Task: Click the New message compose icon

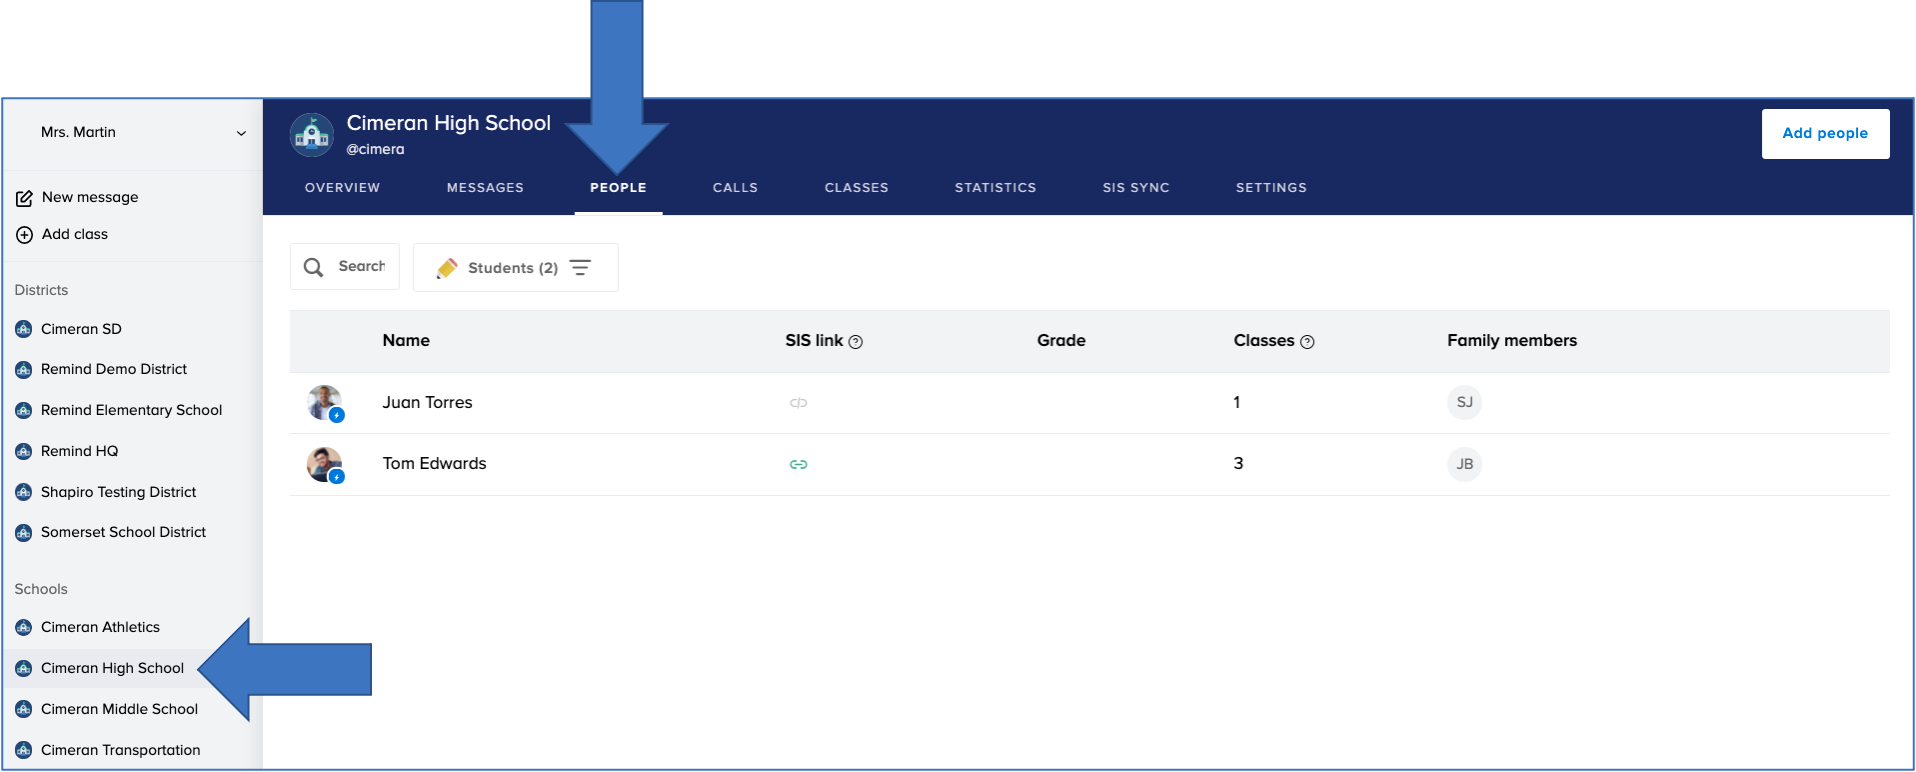Action: tap(24, 198)
